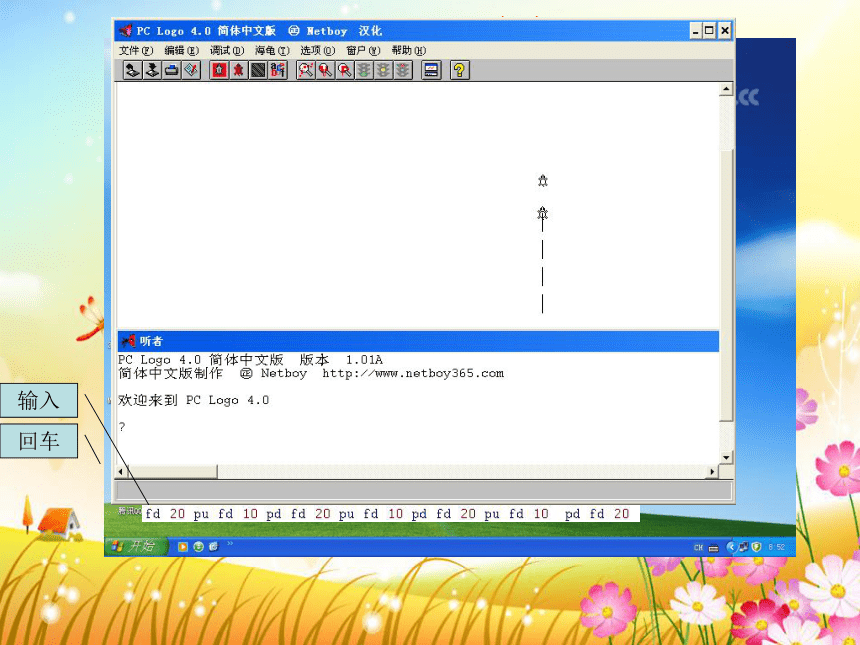The height and width of the screenshot is (645, 860).
Task: Click the listener window monitor icon
Action: pos(432,70)
